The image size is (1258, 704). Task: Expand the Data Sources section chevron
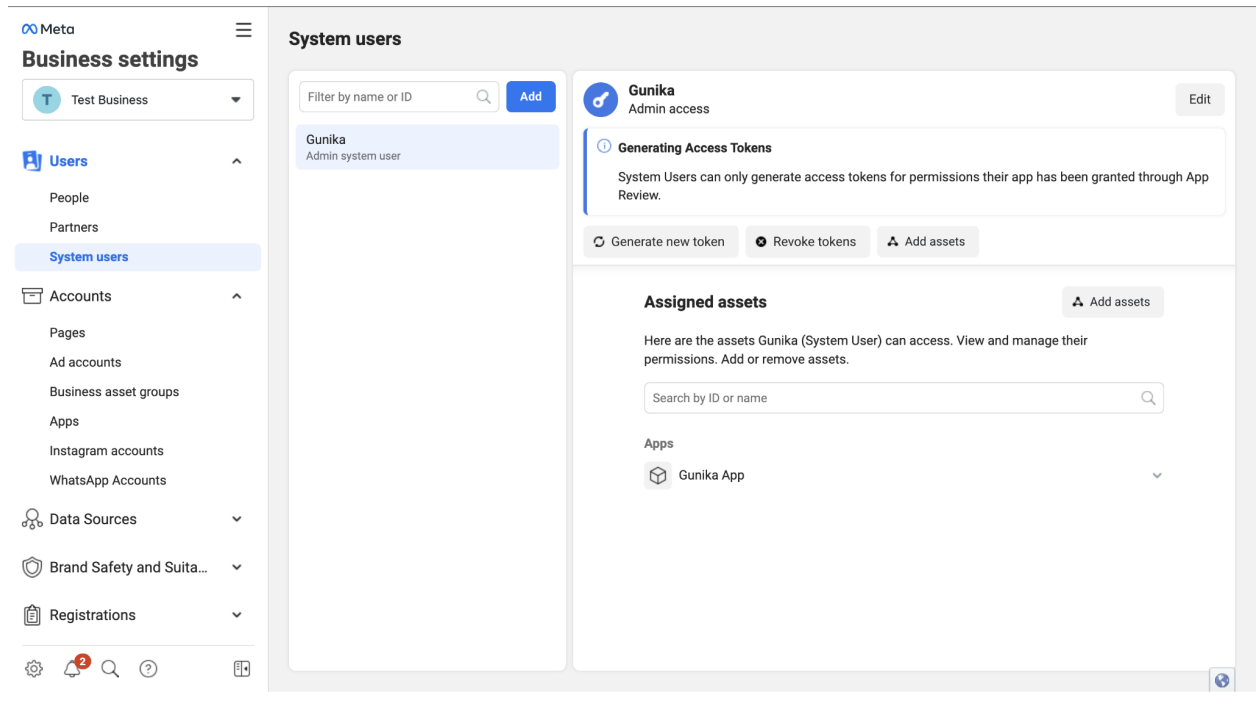point(237,519)
